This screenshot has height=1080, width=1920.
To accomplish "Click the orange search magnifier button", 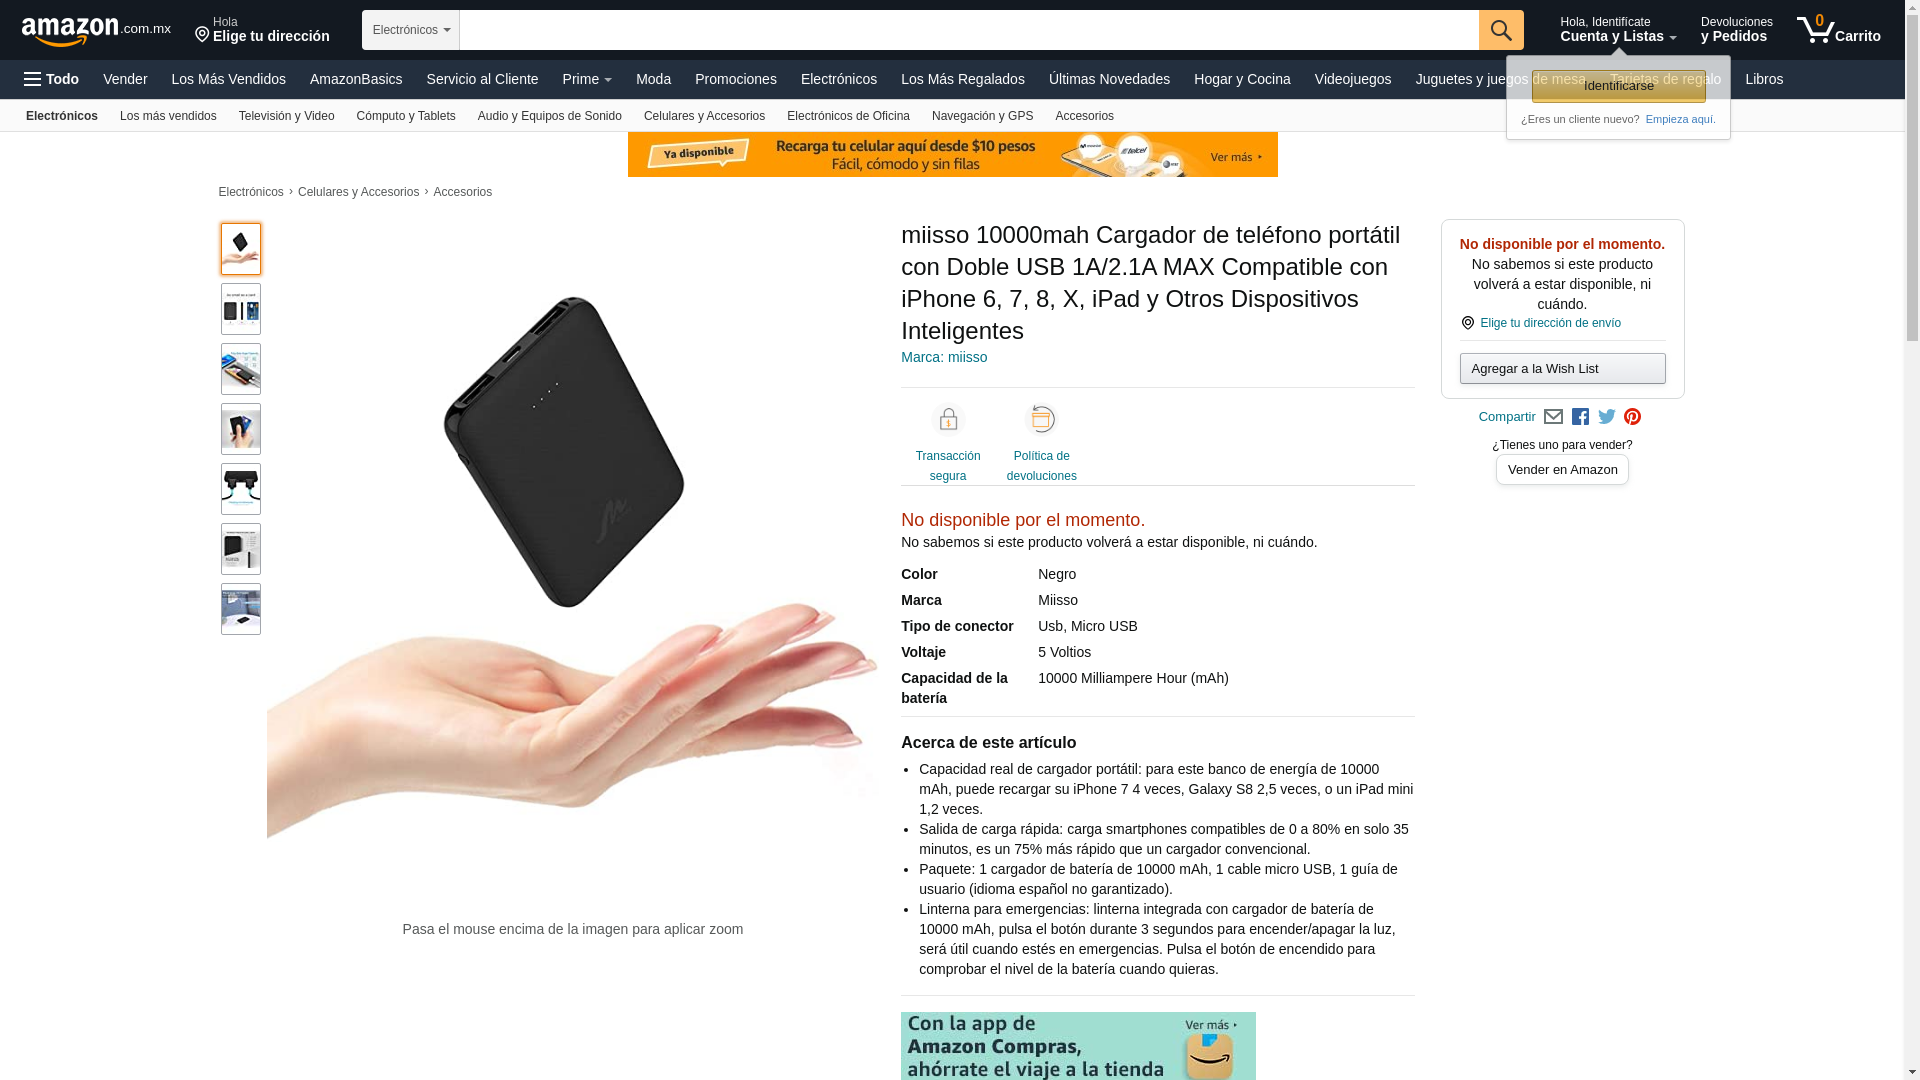I will 1501,30.
